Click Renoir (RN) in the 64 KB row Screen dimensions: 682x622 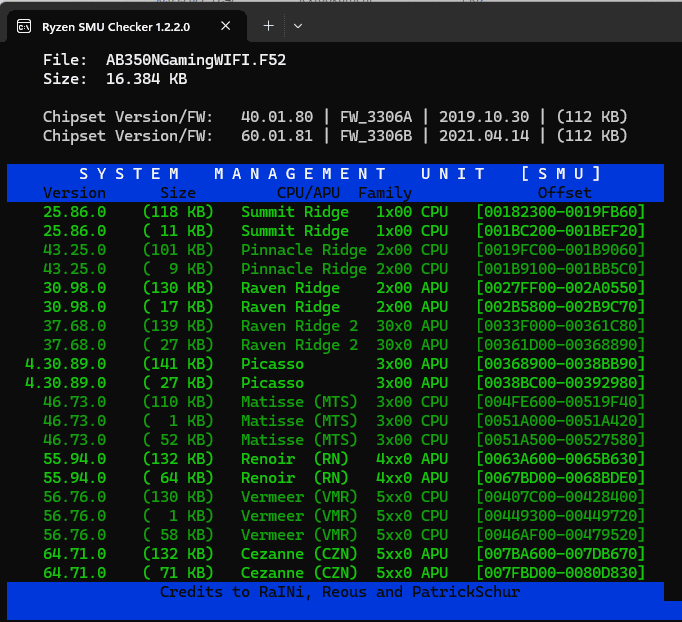pos(294,478)
